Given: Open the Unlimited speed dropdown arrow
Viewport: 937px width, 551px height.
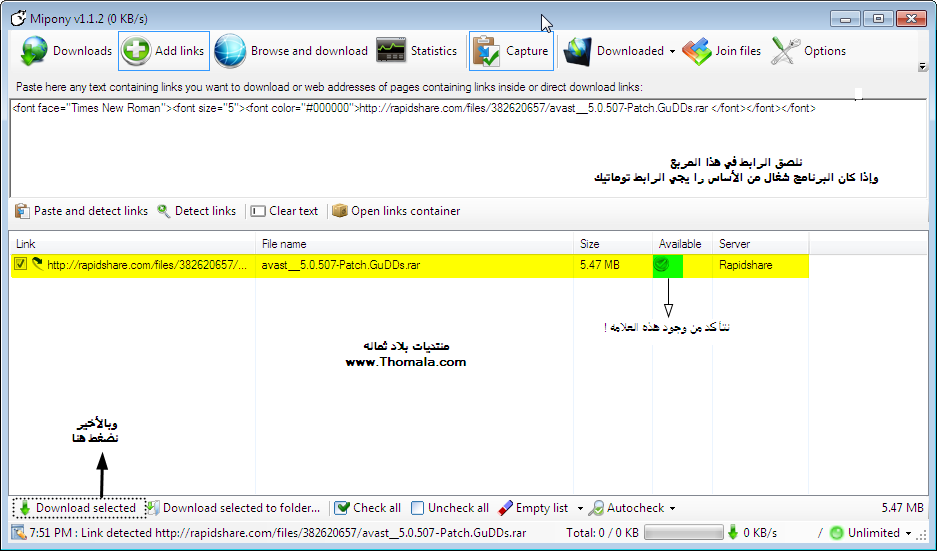Looking at the screenshot, I should 908,533.
